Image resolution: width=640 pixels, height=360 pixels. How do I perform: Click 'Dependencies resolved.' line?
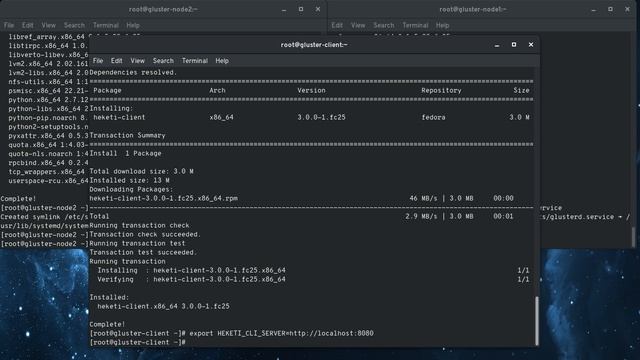[133, 73]
